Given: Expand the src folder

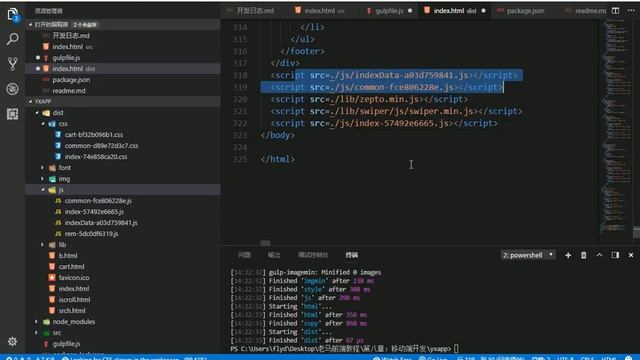Looking at the screenshot, I should click(37, 333).
